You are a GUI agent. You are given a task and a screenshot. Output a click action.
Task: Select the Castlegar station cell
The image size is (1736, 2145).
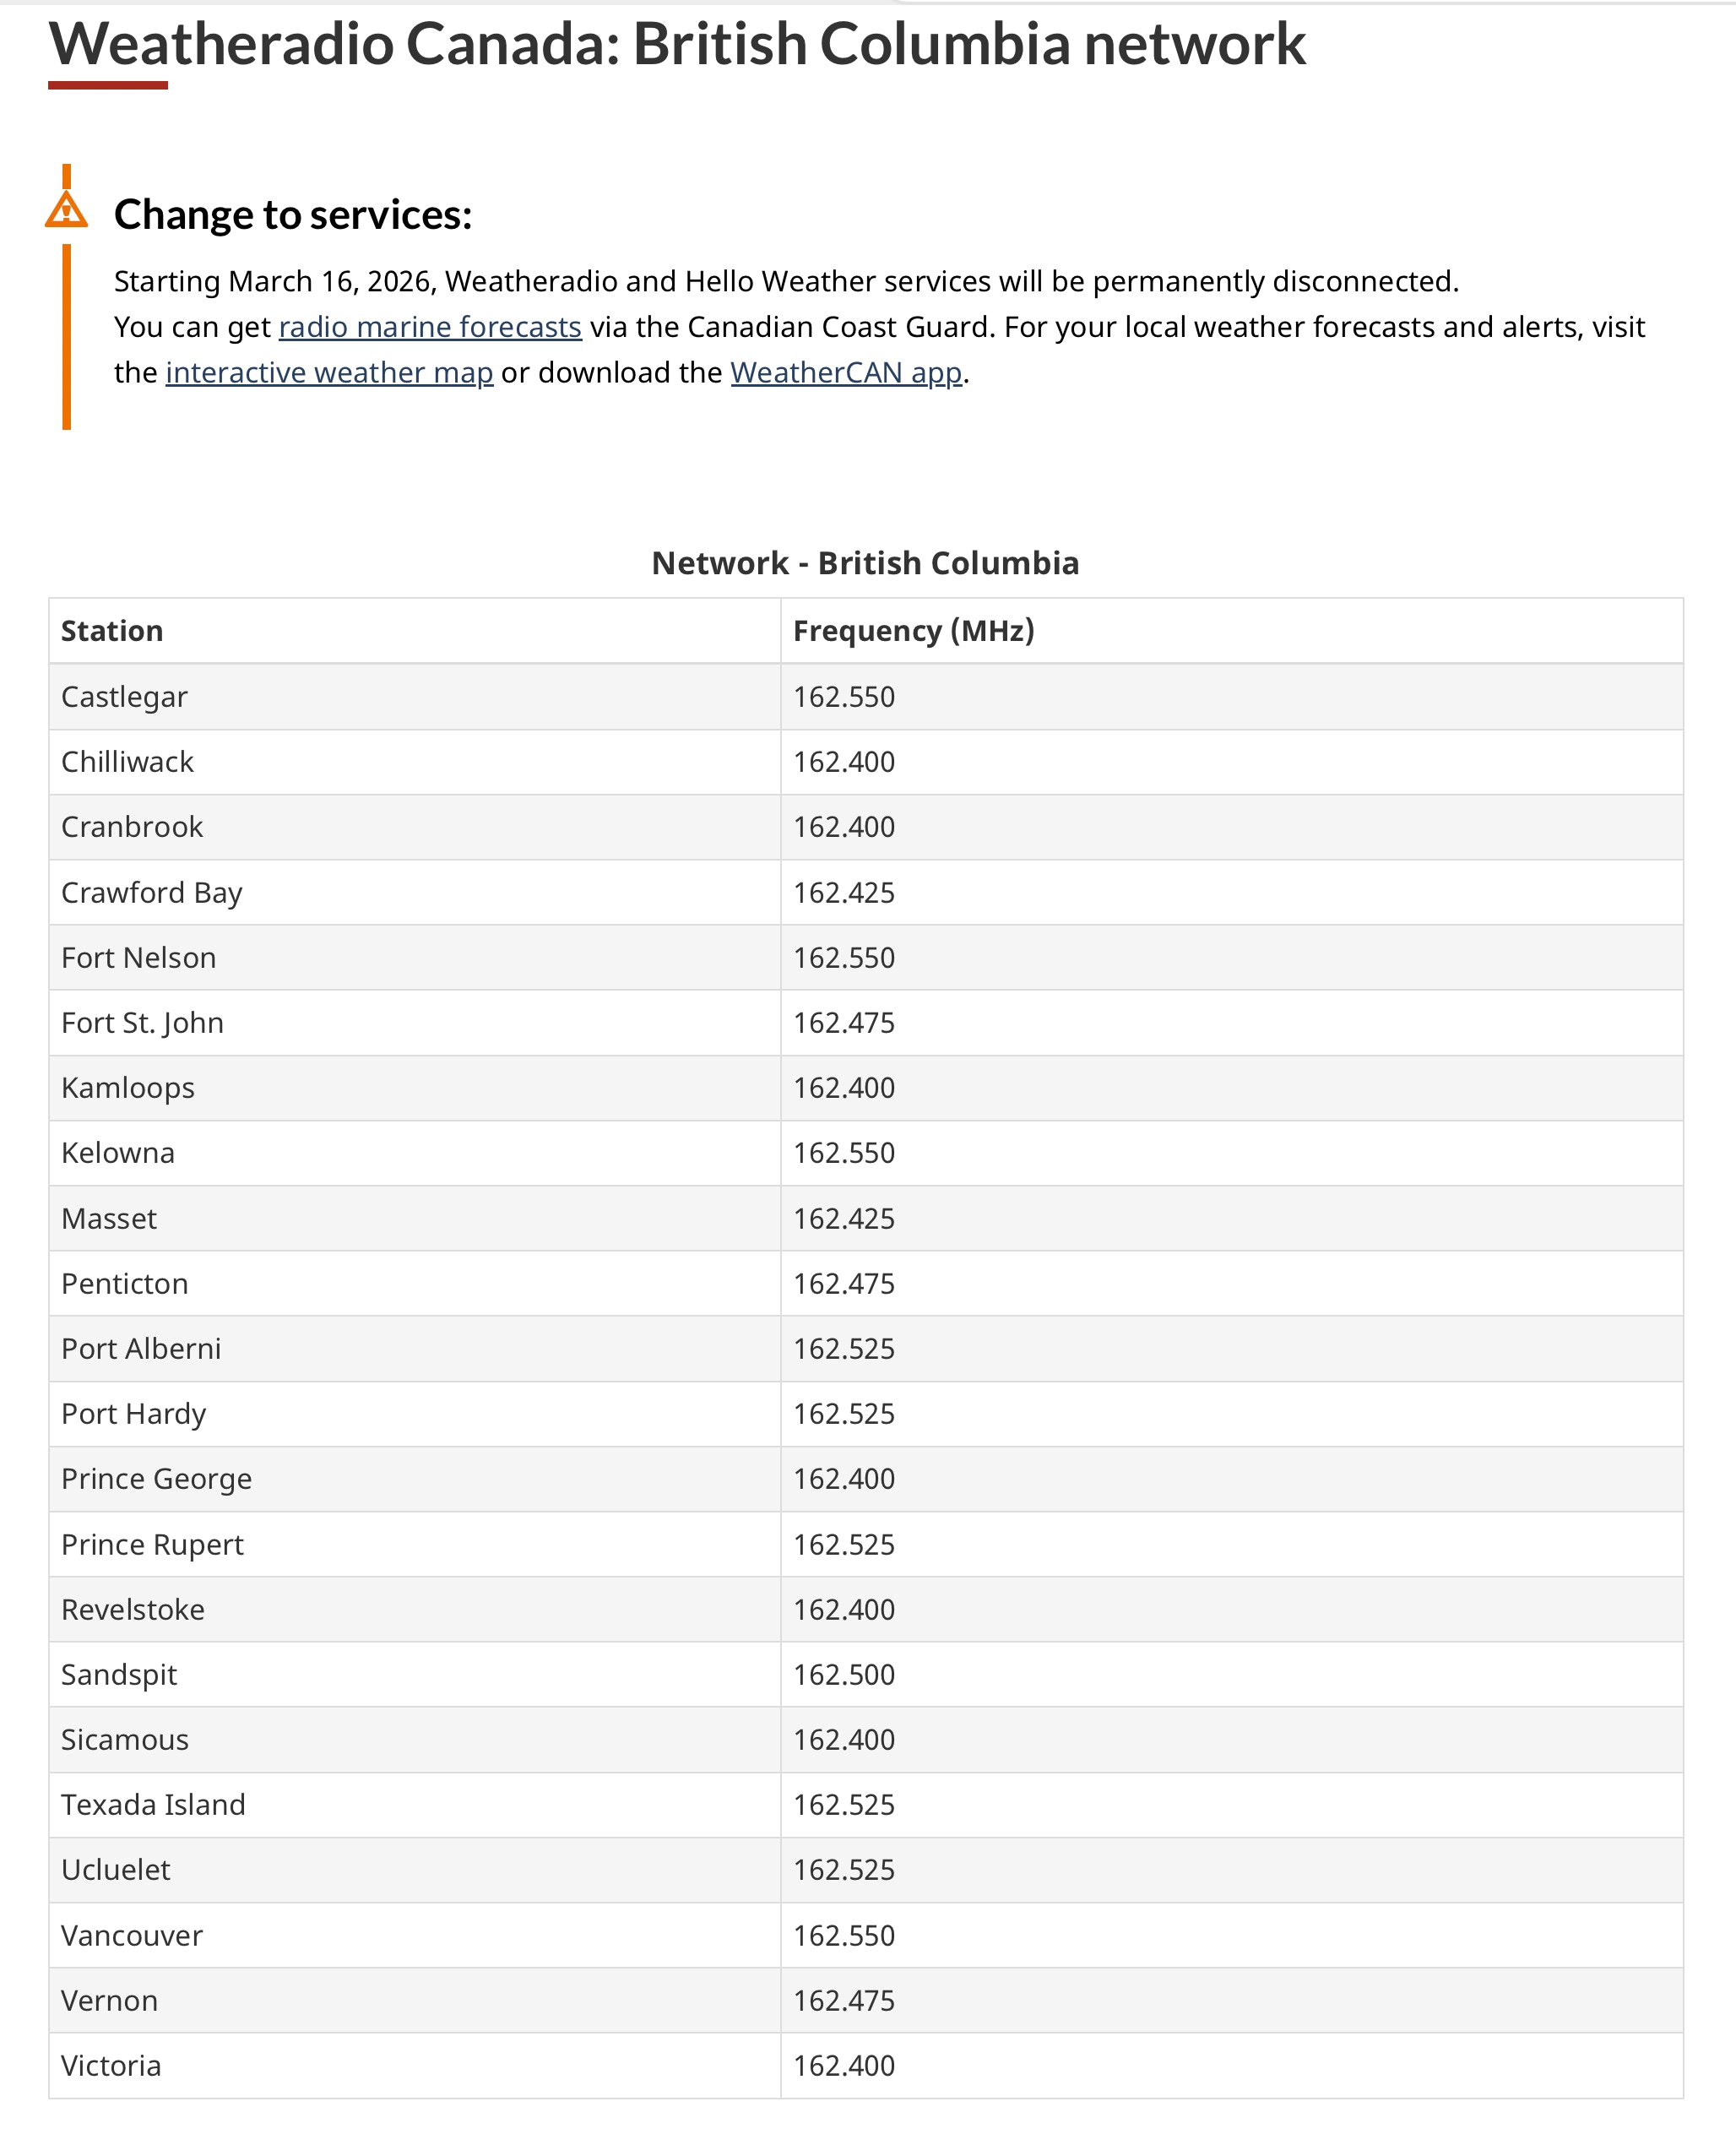click(124, 697)
